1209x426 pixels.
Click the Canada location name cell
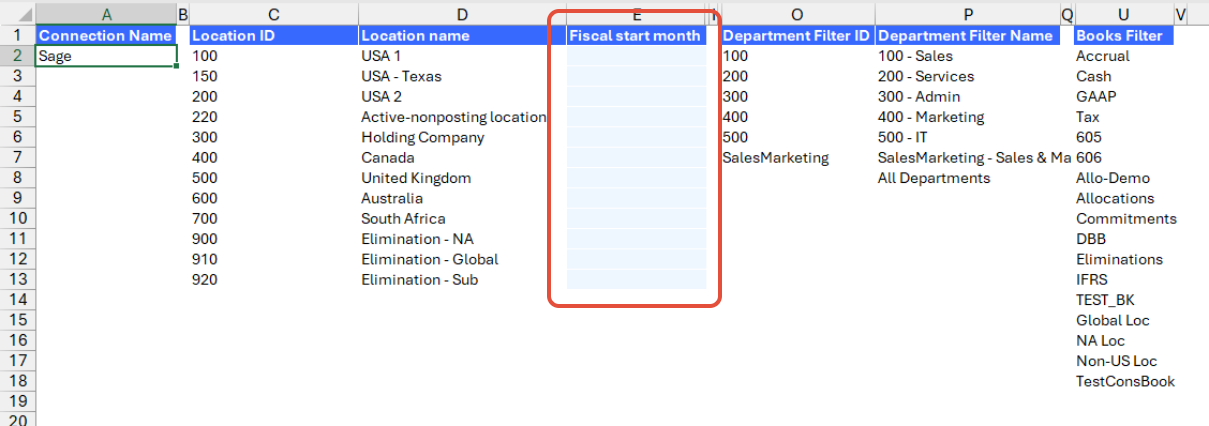coord(462,157)
